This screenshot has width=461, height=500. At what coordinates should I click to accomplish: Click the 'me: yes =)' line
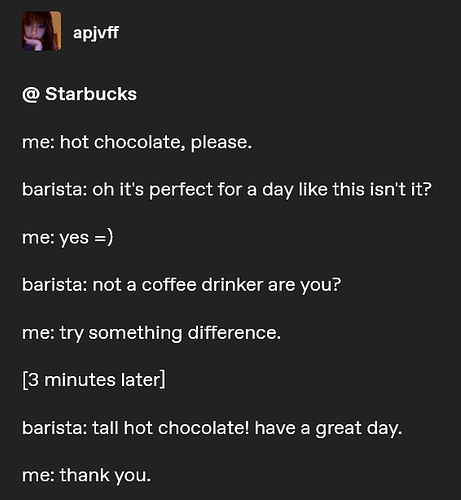68,238
